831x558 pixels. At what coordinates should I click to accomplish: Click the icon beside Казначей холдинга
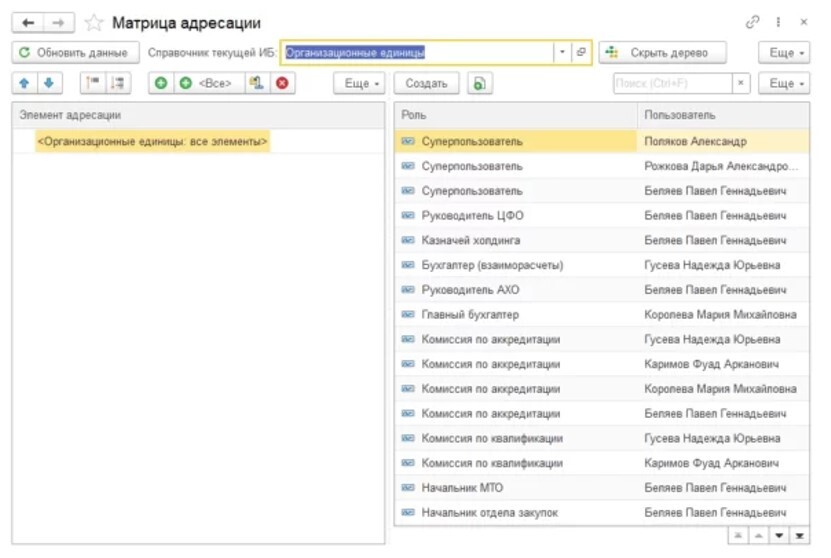click(408, 240)
